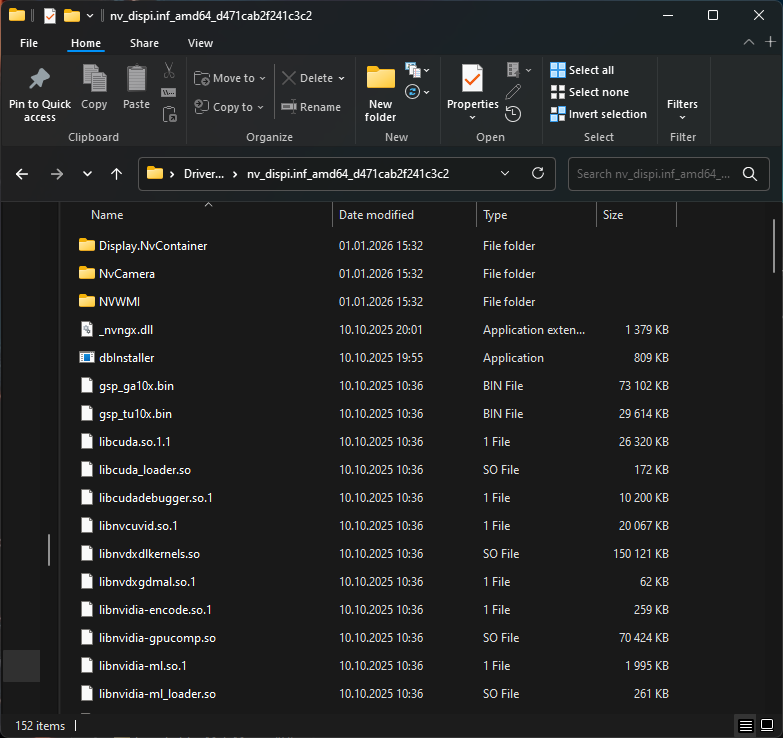Image resolution: width=783 pixels, height=738 pixels.
Task: Switch to Large icons view in status bar
Action: 767,725
